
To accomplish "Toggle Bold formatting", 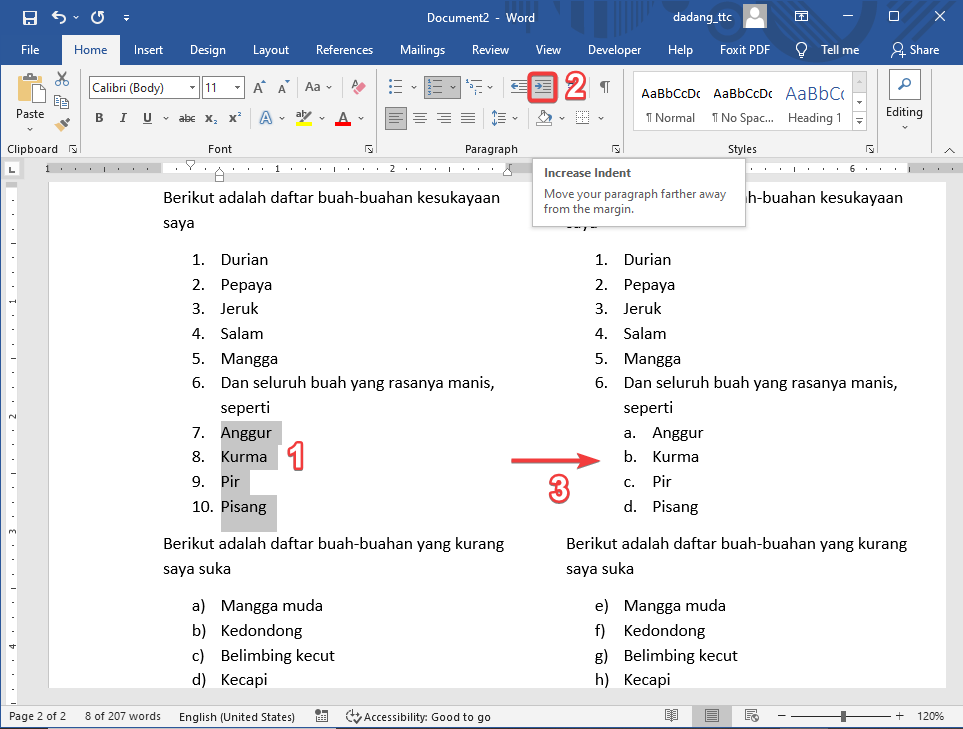I will pos(98,118).
